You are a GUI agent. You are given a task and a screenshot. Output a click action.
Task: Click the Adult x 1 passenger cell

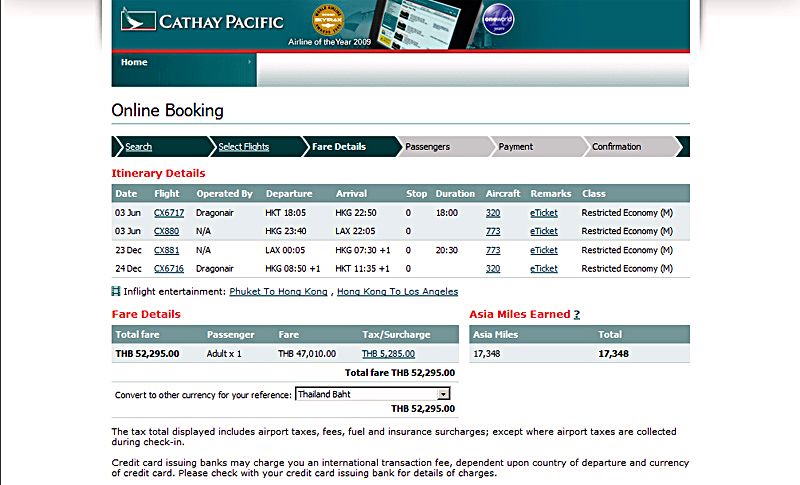point(224,354)
